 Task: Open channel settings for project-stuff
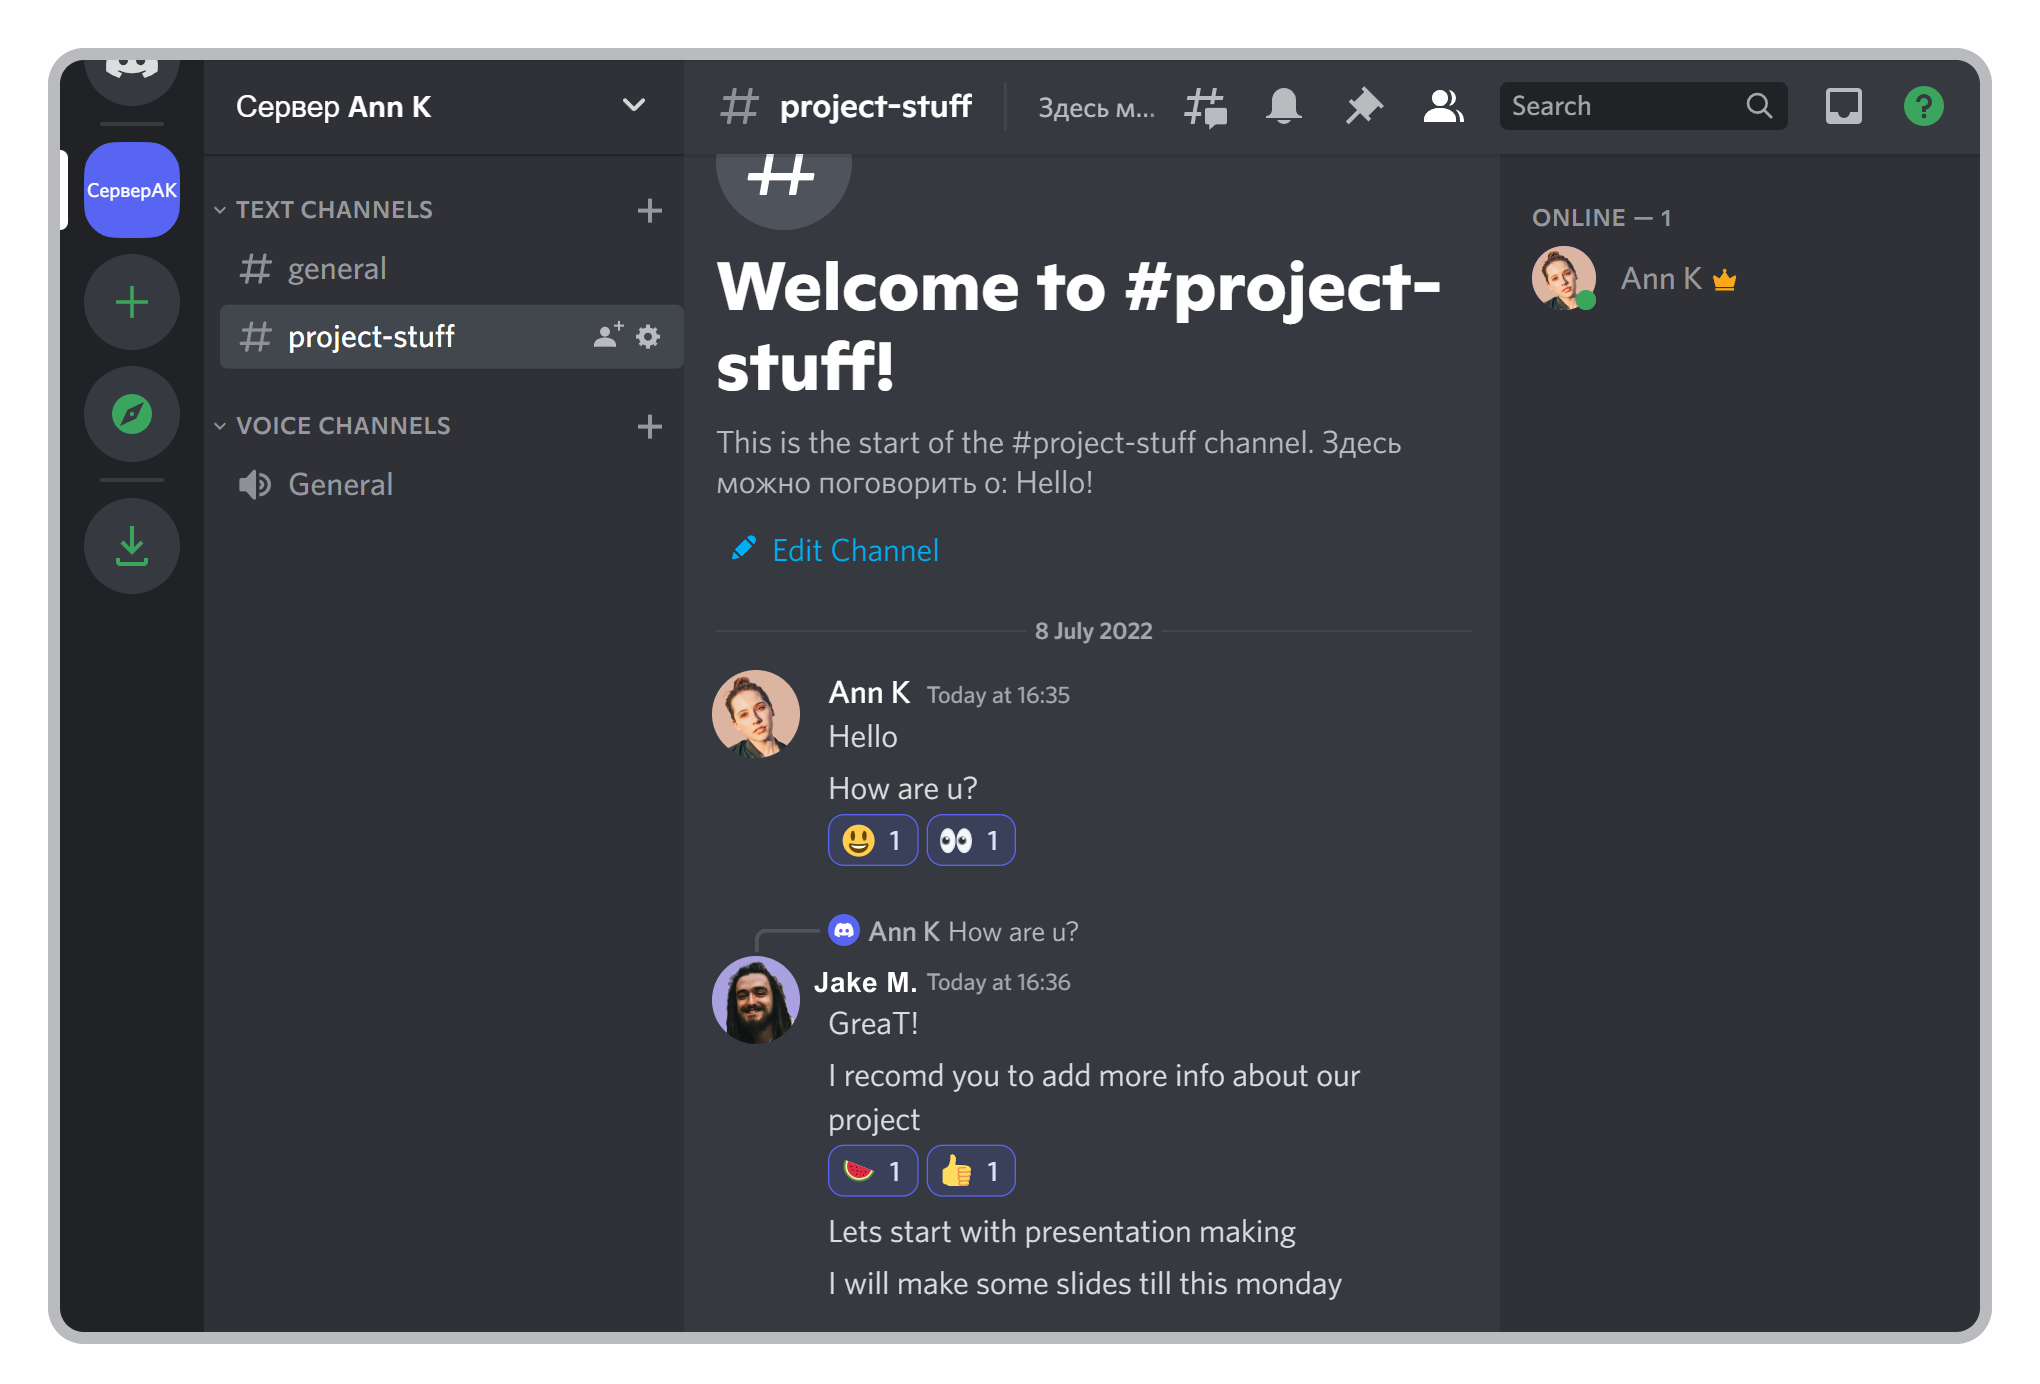click(x=648, y=337)
